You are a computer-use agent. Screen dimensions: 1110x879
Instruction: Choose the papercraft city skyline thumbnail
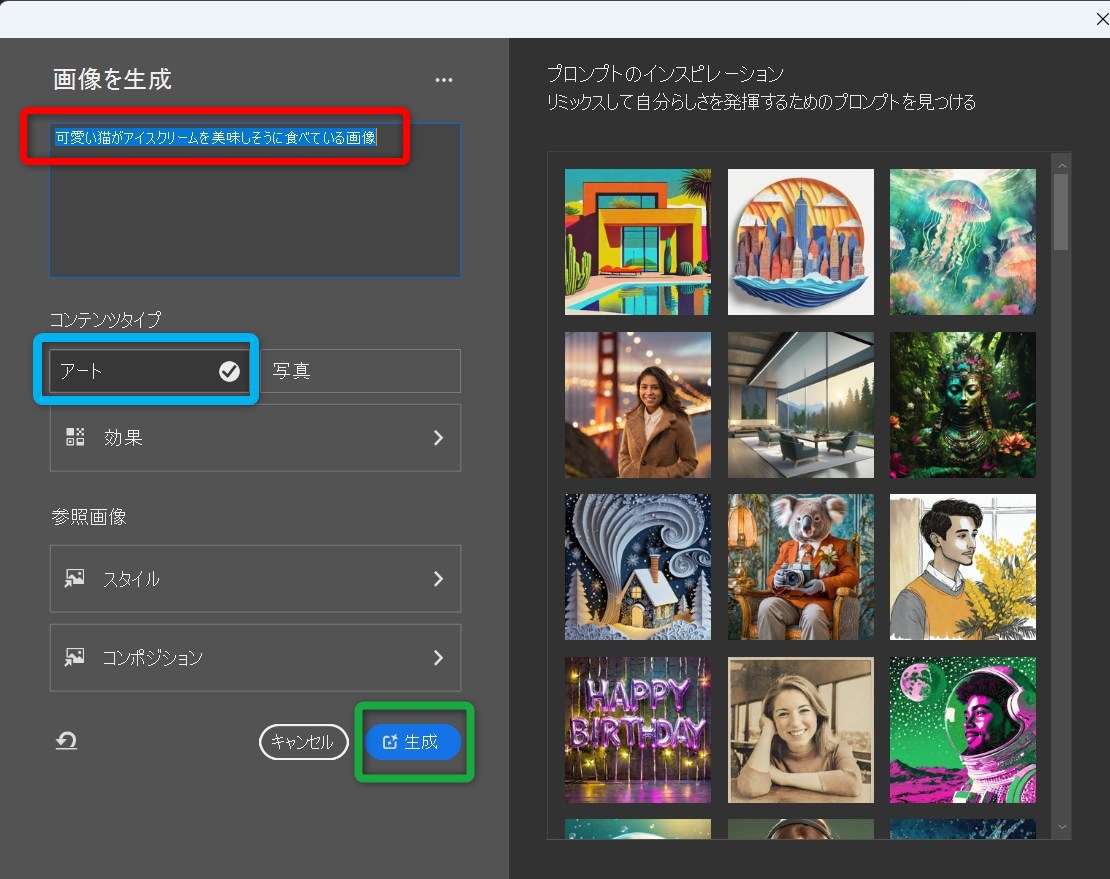point(800,241)
